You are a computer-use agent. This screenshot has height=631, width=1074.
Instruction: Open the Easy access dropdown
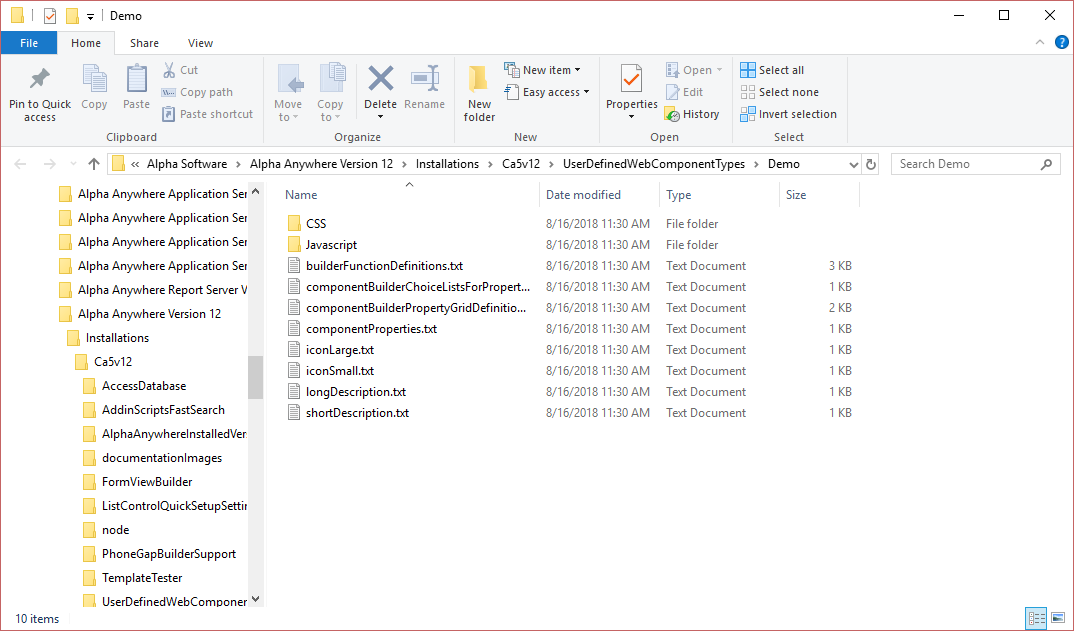pos(547,92)
